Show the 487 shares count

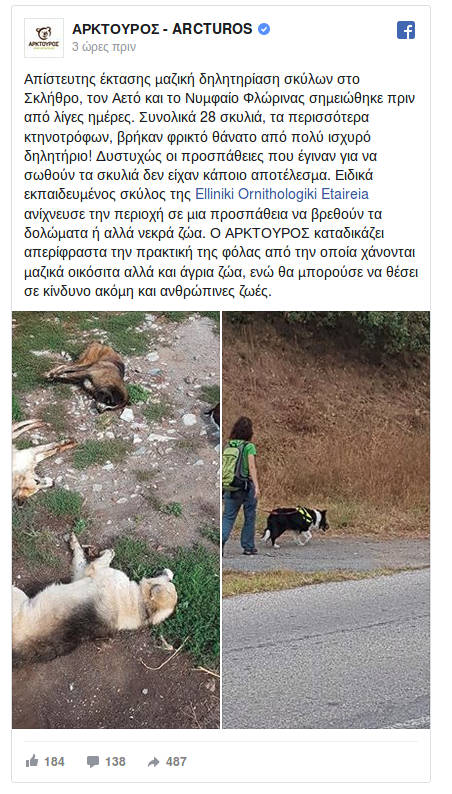[x=176, y=762]
